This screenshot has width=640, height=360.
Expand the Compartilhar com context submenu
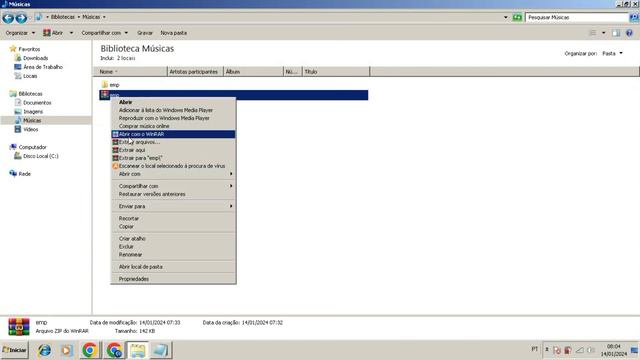(173, 186)
